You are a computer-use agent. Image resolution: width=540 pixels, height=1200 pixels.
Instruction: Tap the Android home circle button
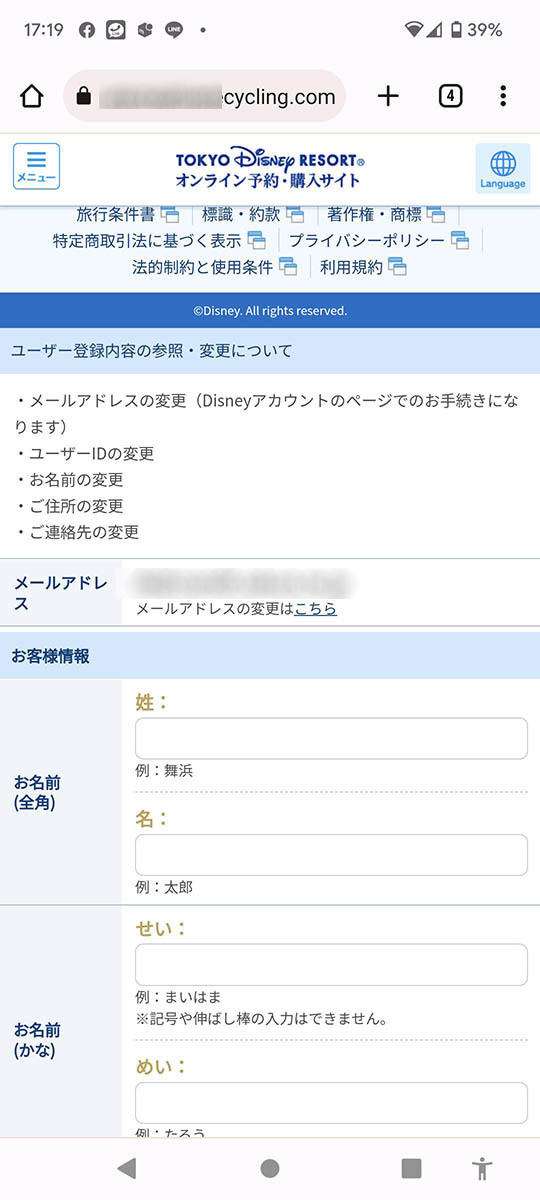pyautogui.click(x=270, y=1168)
